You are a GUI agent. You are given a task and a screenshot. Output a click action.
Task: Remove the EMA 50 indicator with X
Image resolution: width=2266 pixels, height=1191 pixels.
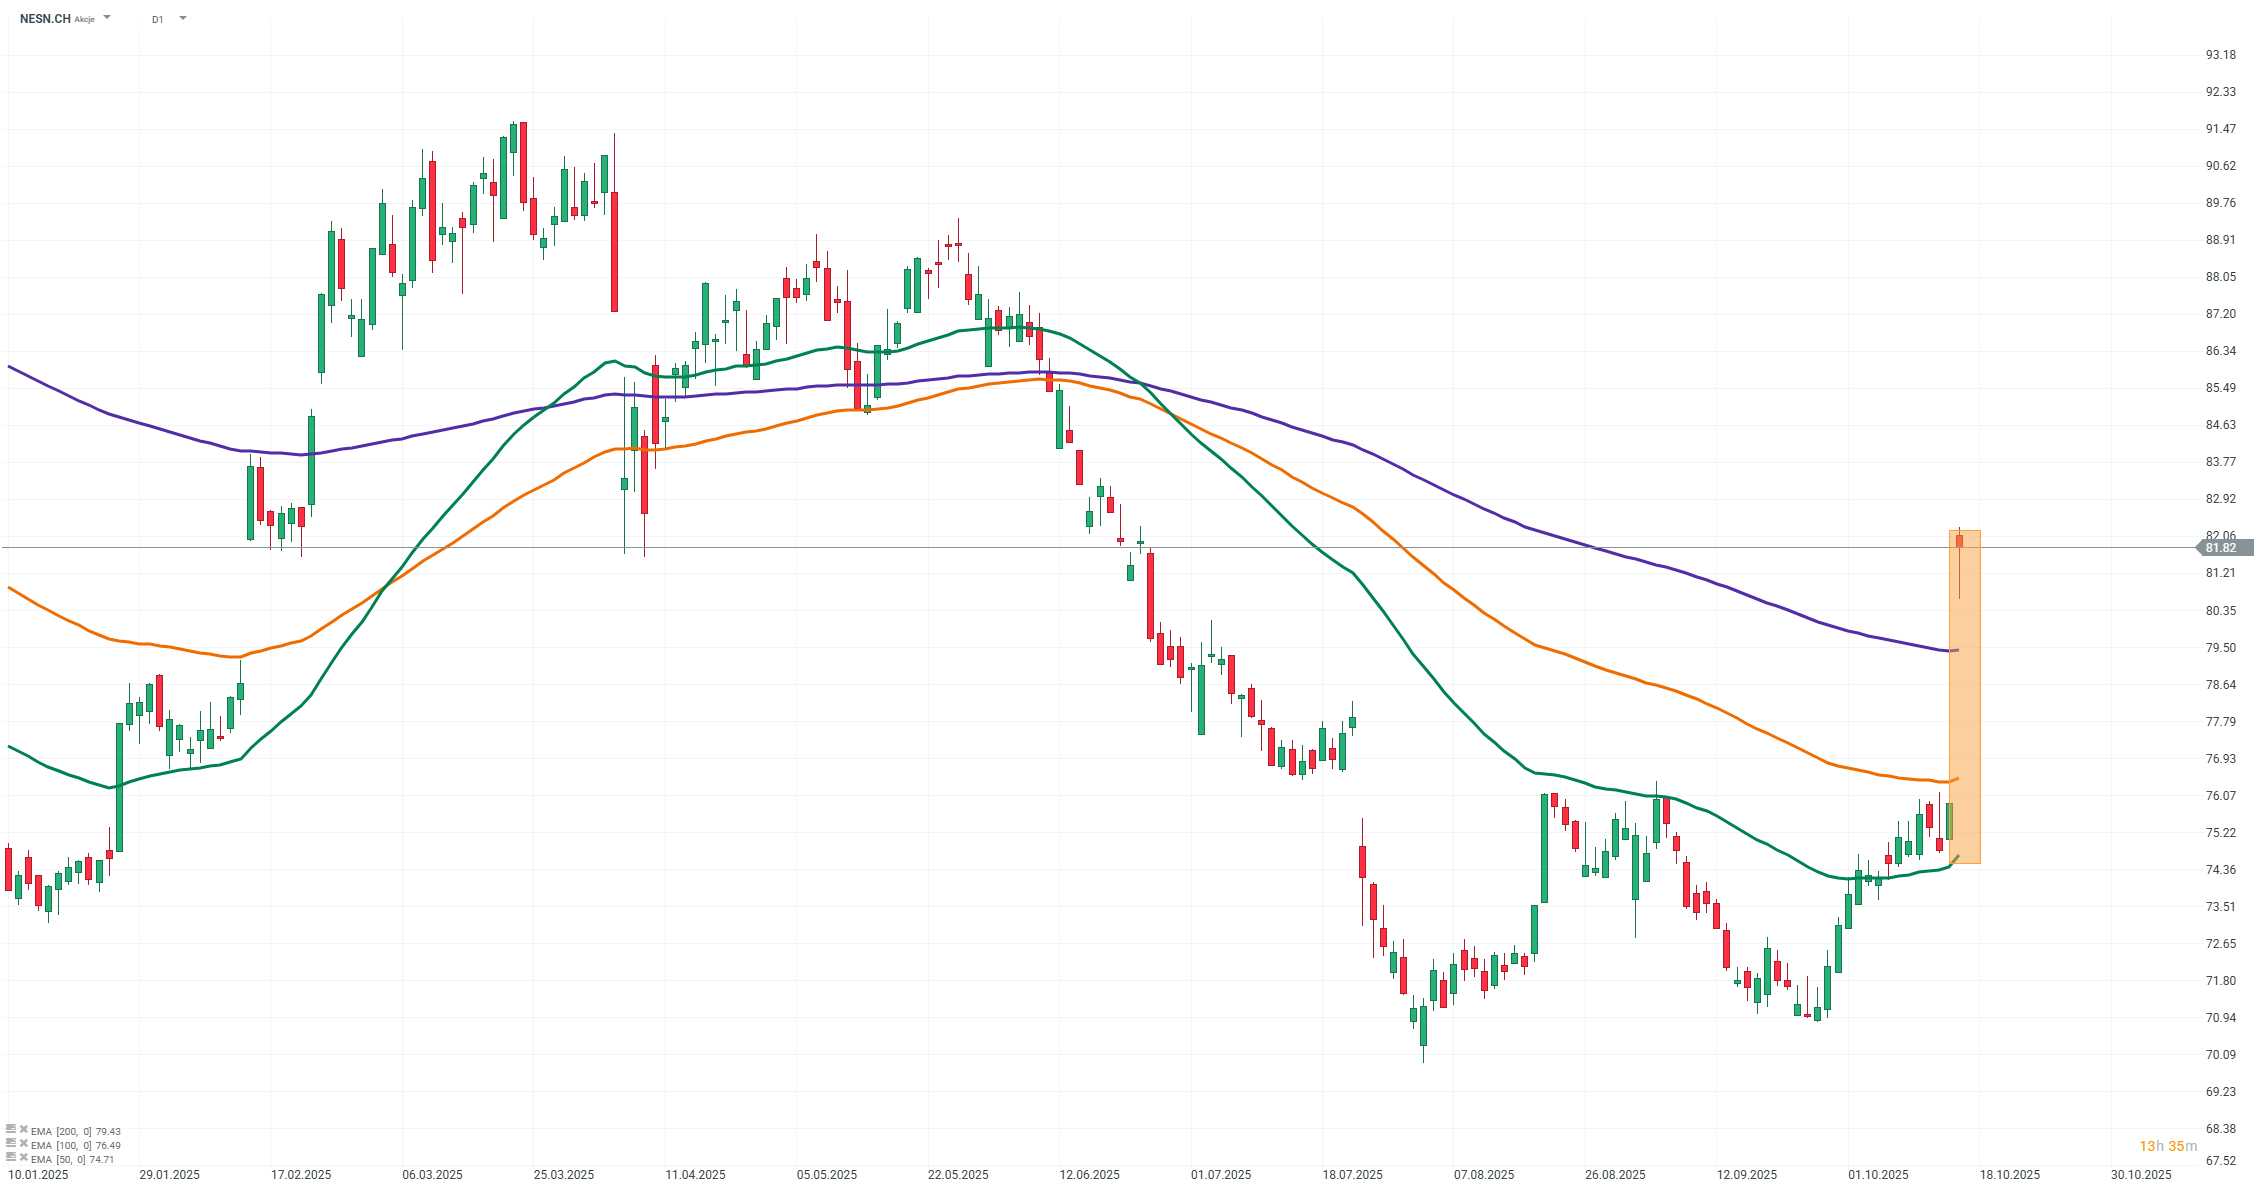(x=23, y=1159)
